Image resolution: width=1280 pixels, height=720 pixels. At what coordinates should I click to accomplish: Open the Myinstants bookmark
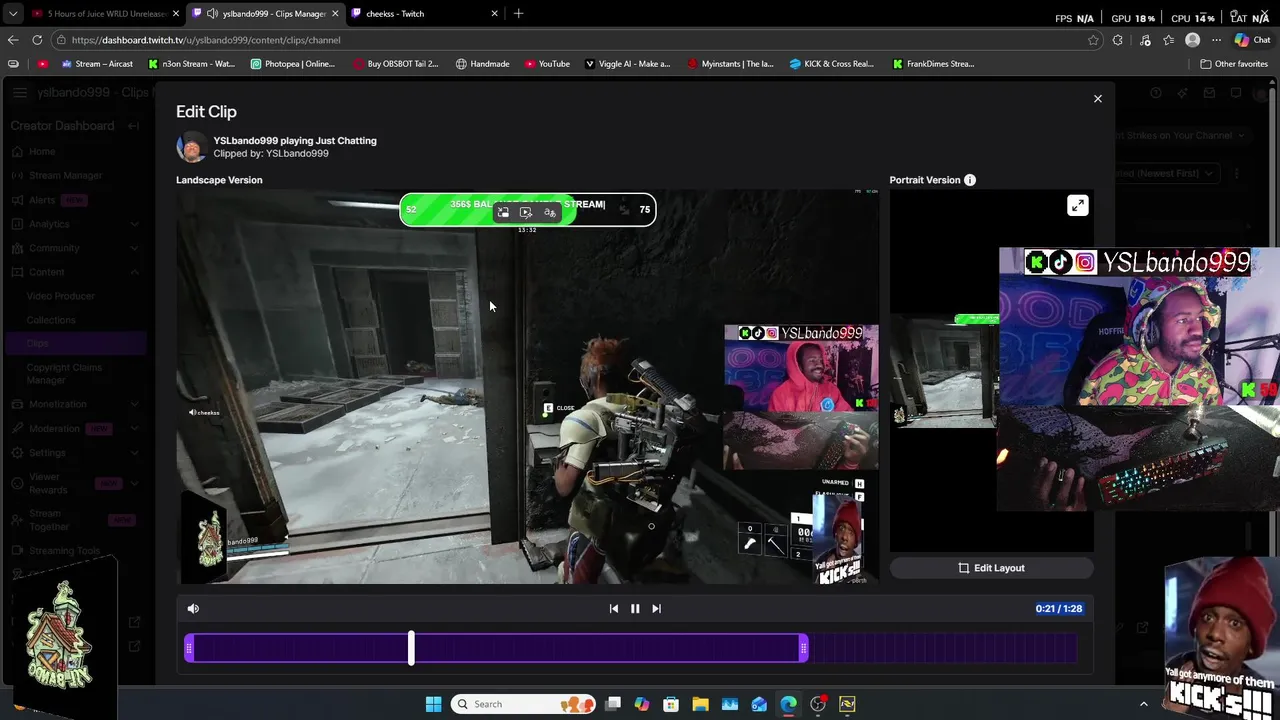coord(730,64)
